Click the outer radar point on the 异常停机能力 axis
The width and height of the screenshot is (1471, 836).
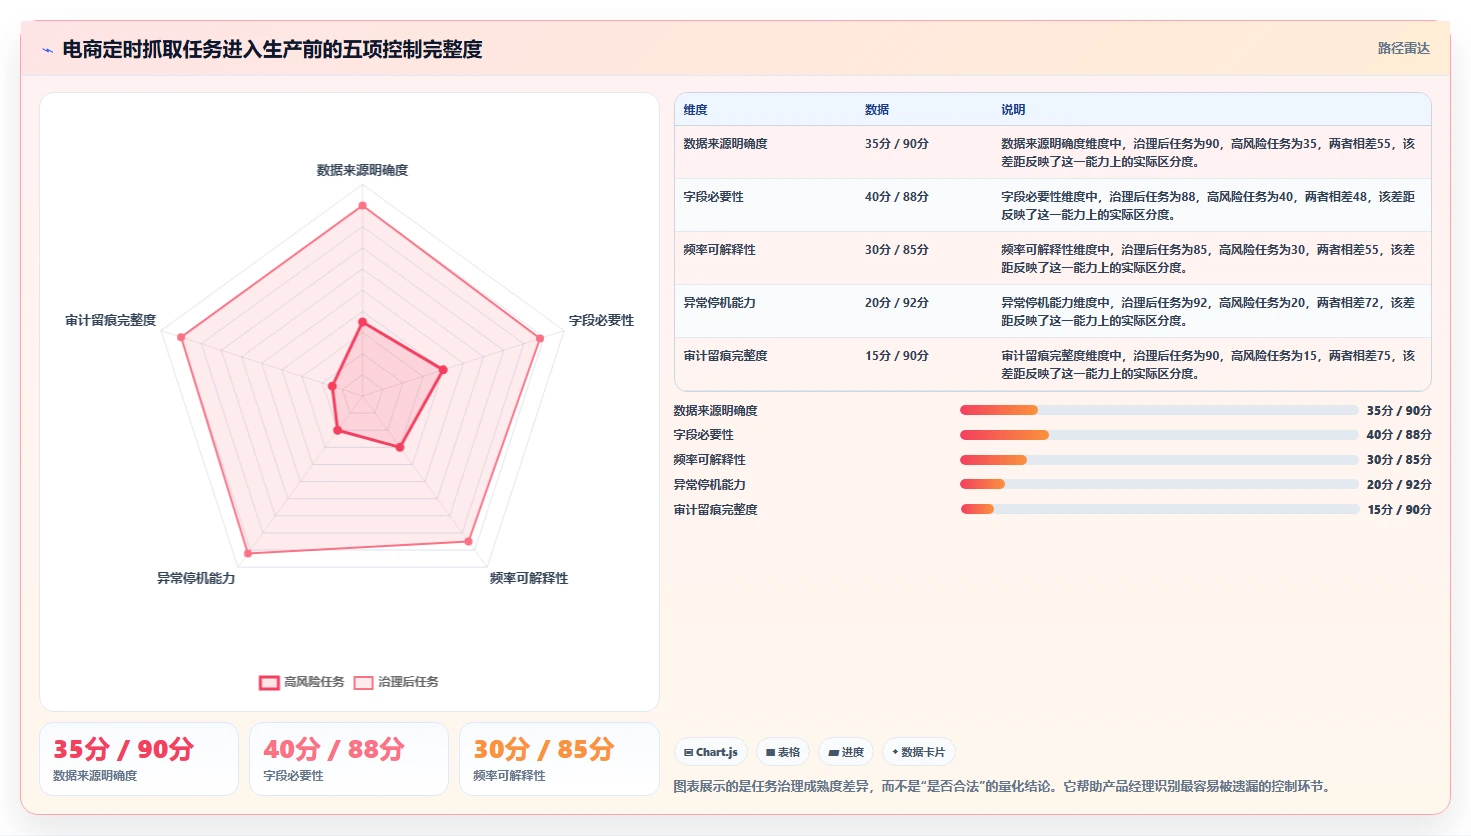(248, 553)
